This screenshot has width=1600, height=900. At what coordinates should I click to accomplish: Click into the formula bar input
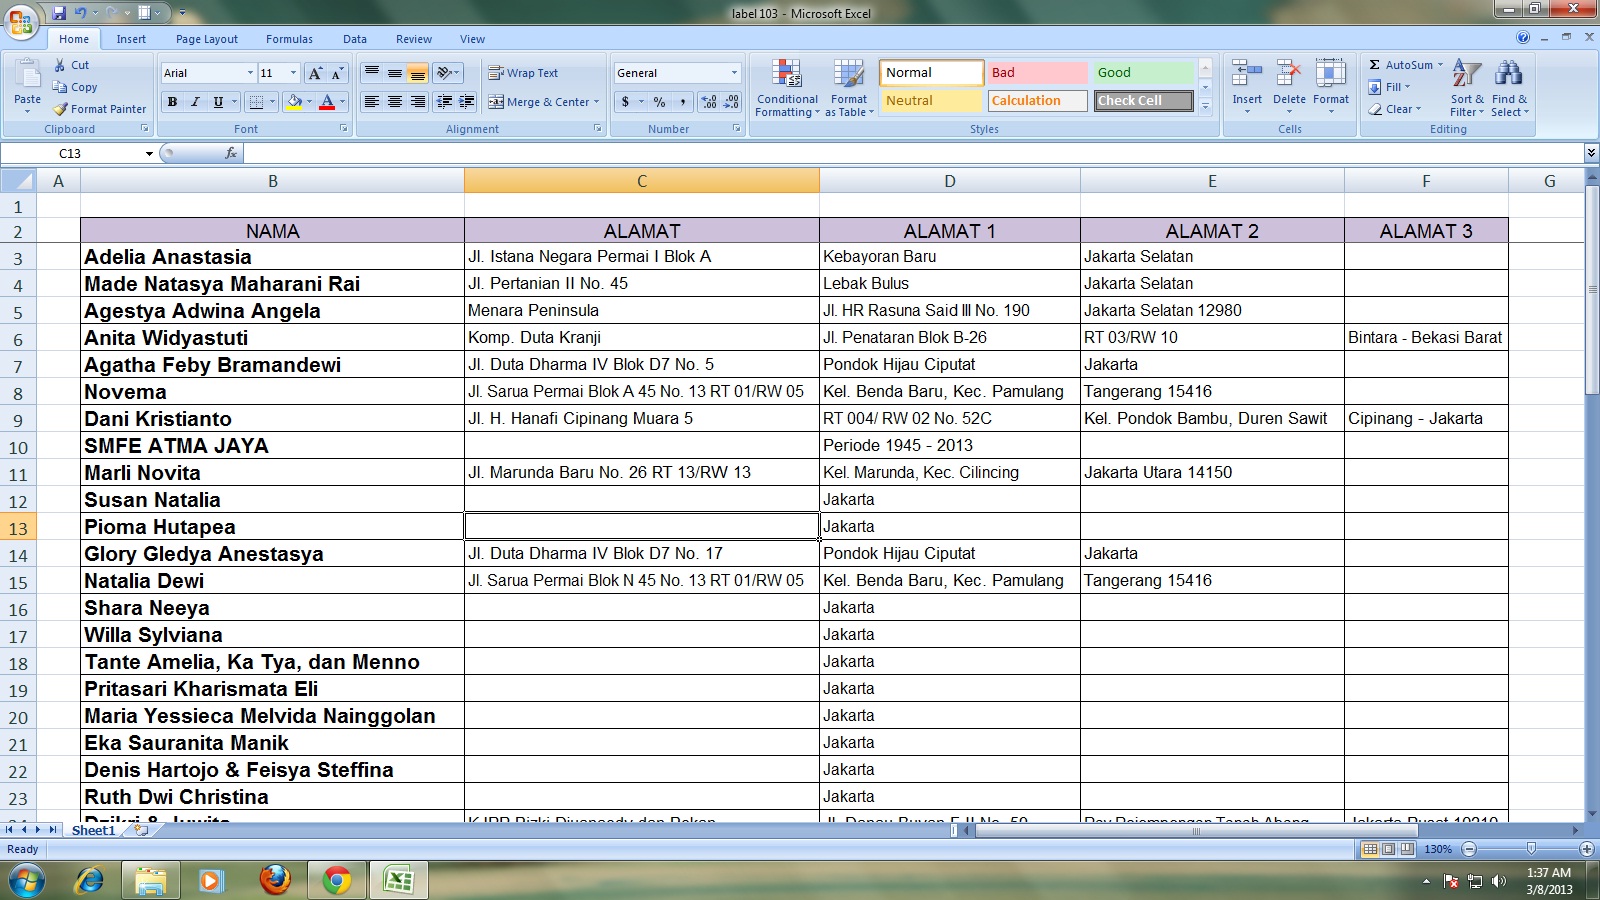[x=912, y=153]
